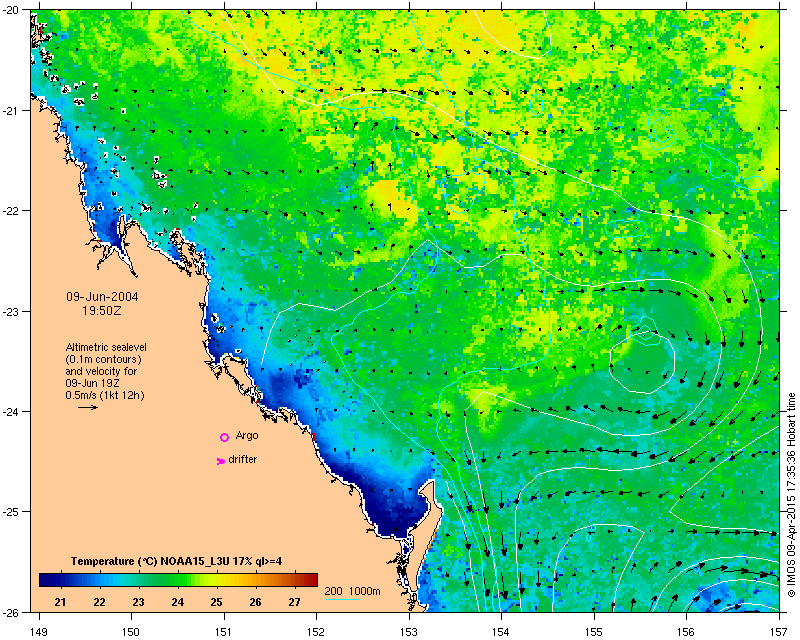Click the latitude label '-25'

(13, 512)
